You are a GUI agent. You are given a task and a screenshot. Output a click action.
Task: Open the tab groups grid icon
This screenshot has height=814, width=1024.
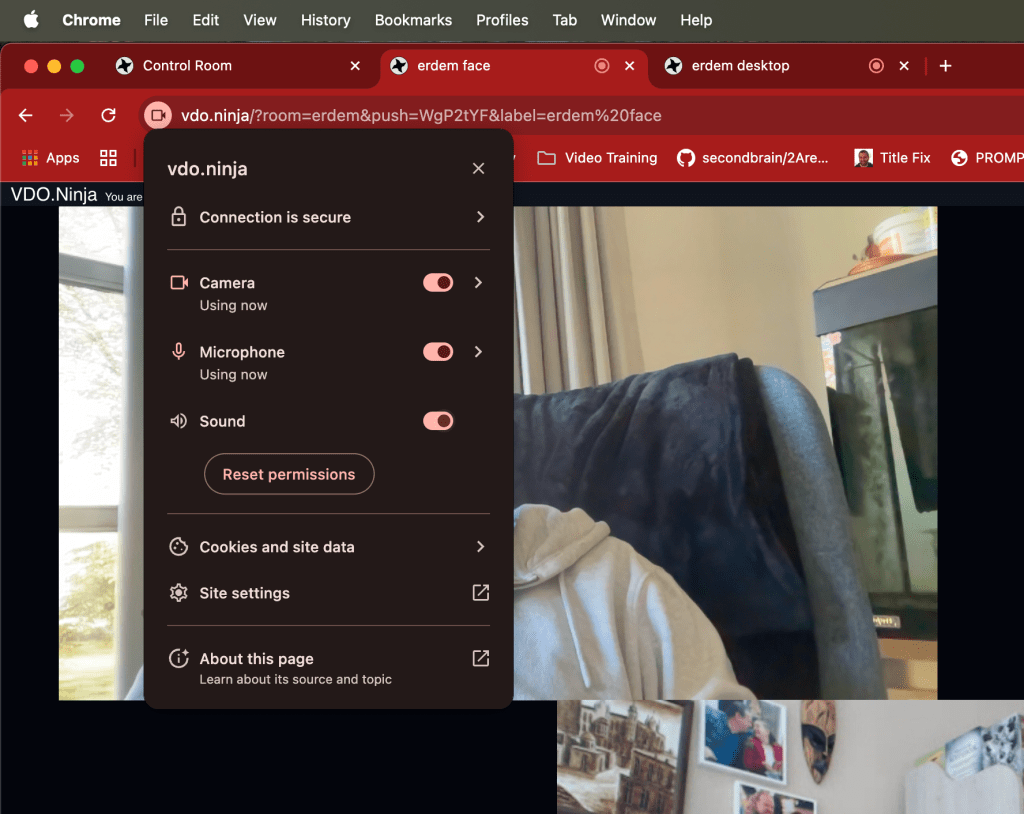point(108,158)
